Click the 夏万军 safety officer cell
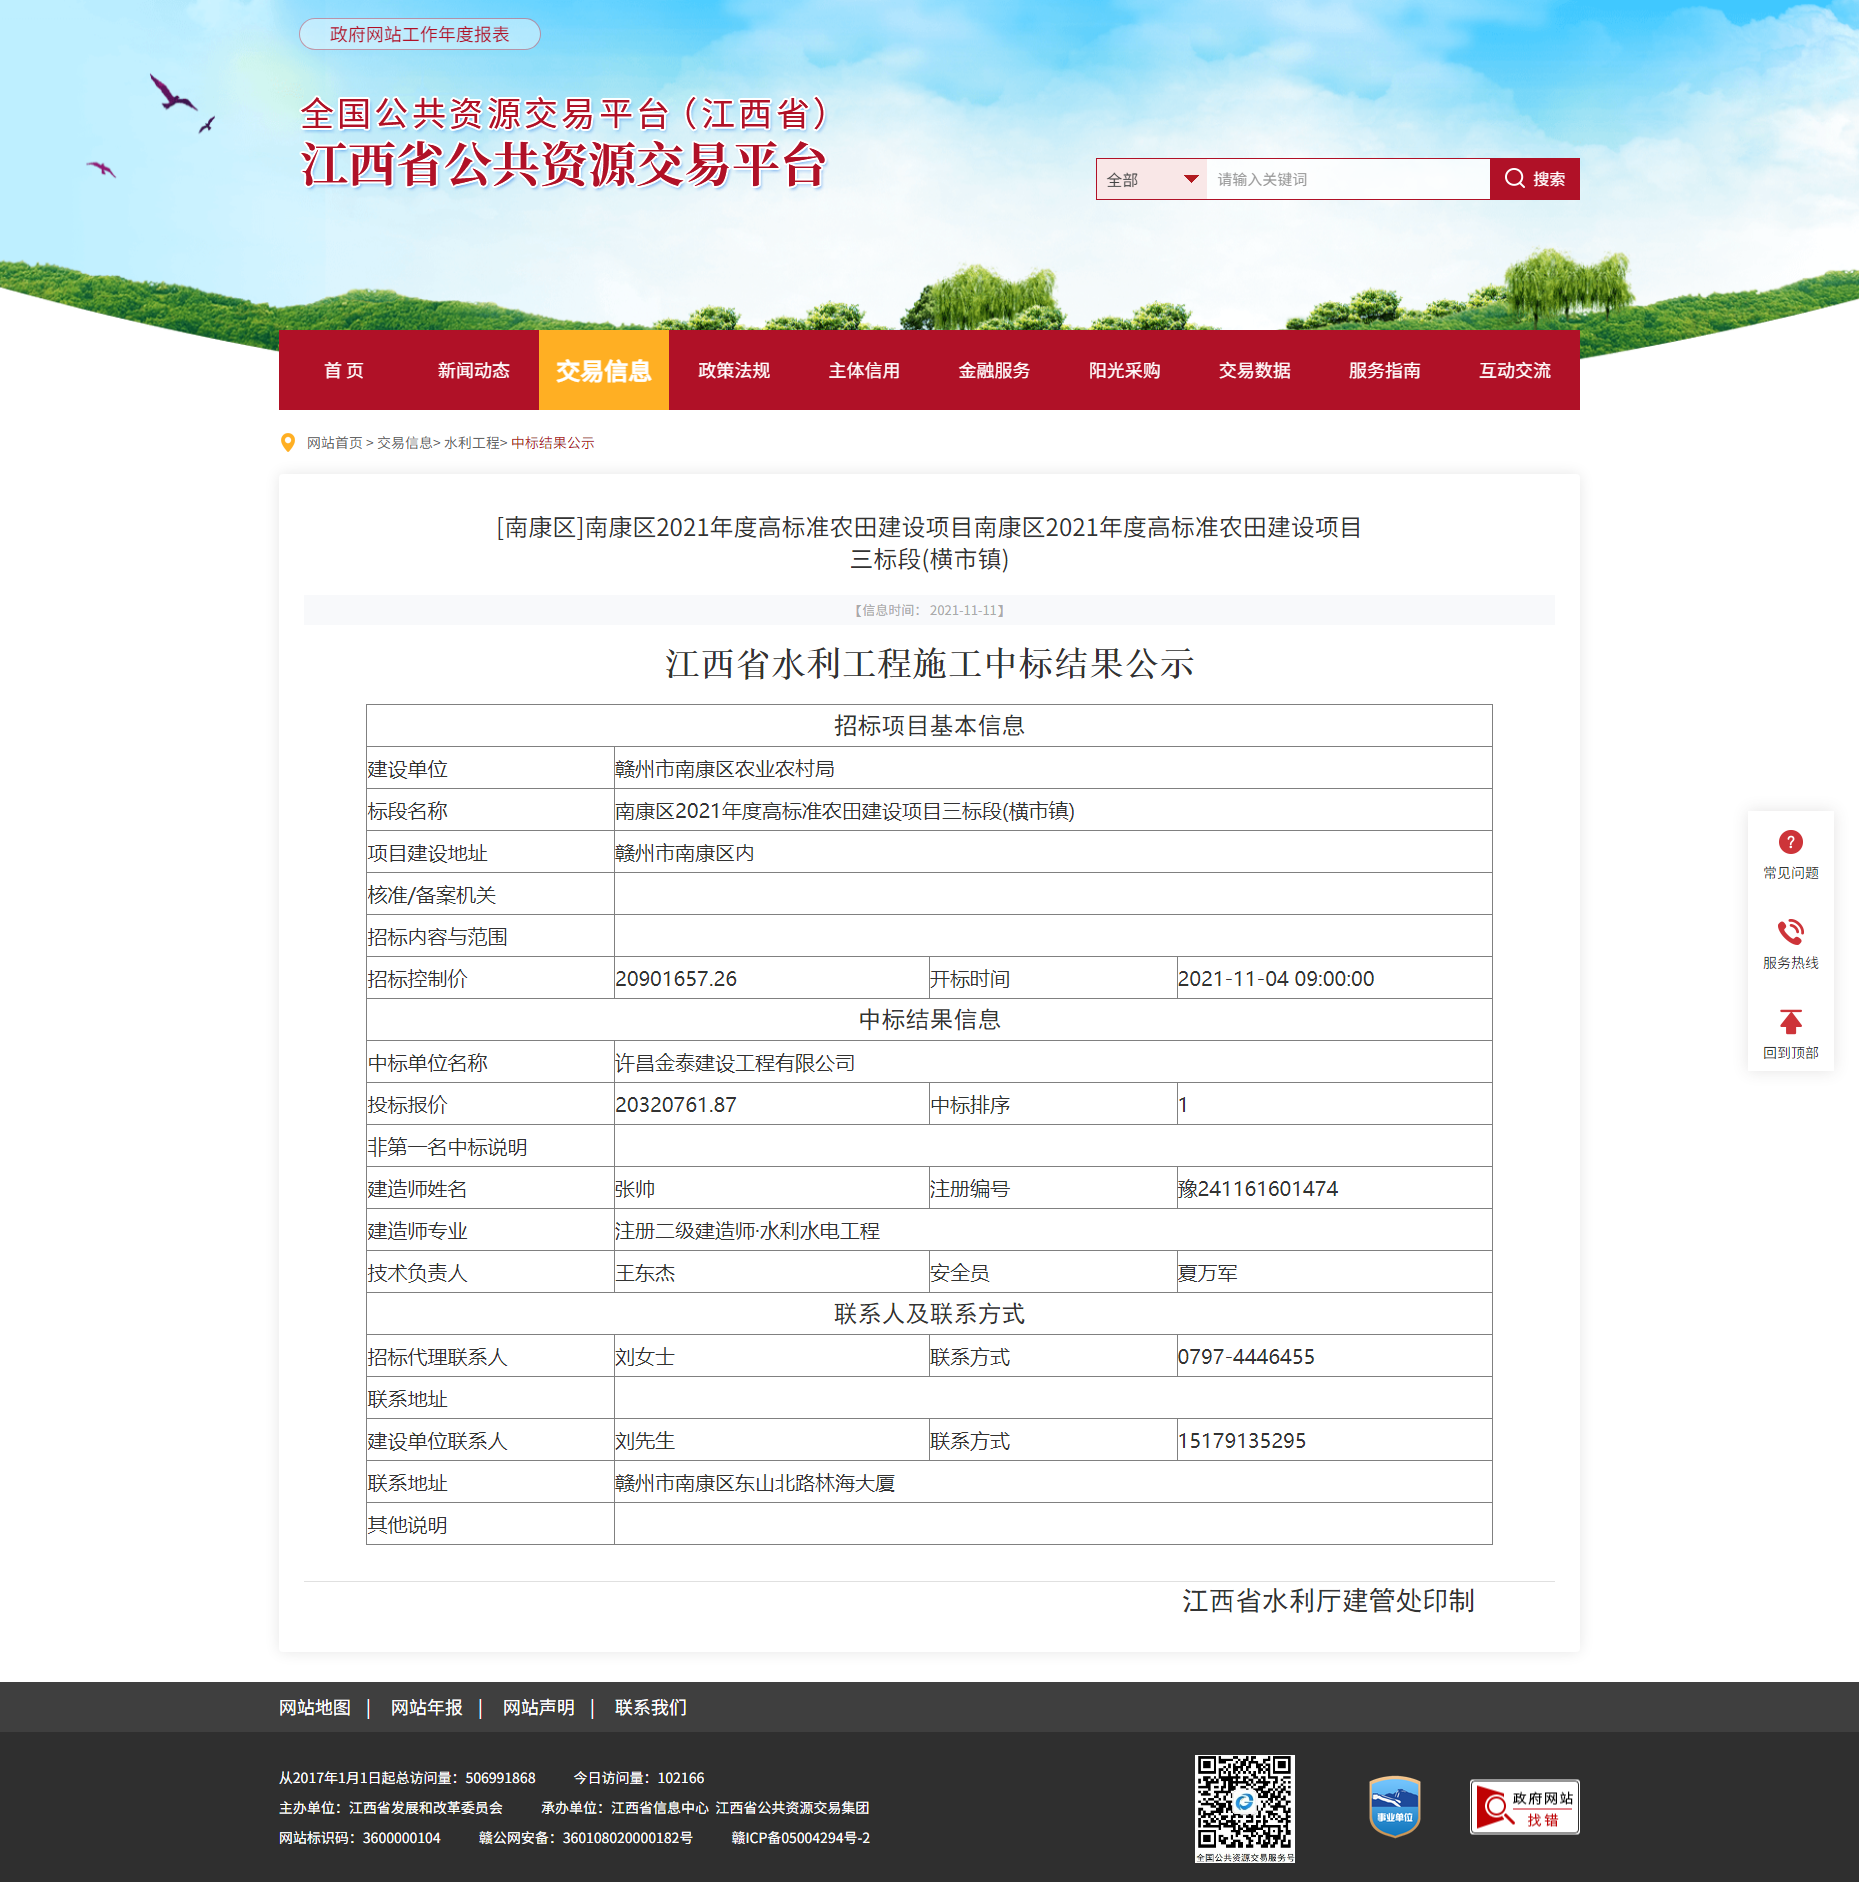The image size is (1859, 1882). (1334, 1272)
